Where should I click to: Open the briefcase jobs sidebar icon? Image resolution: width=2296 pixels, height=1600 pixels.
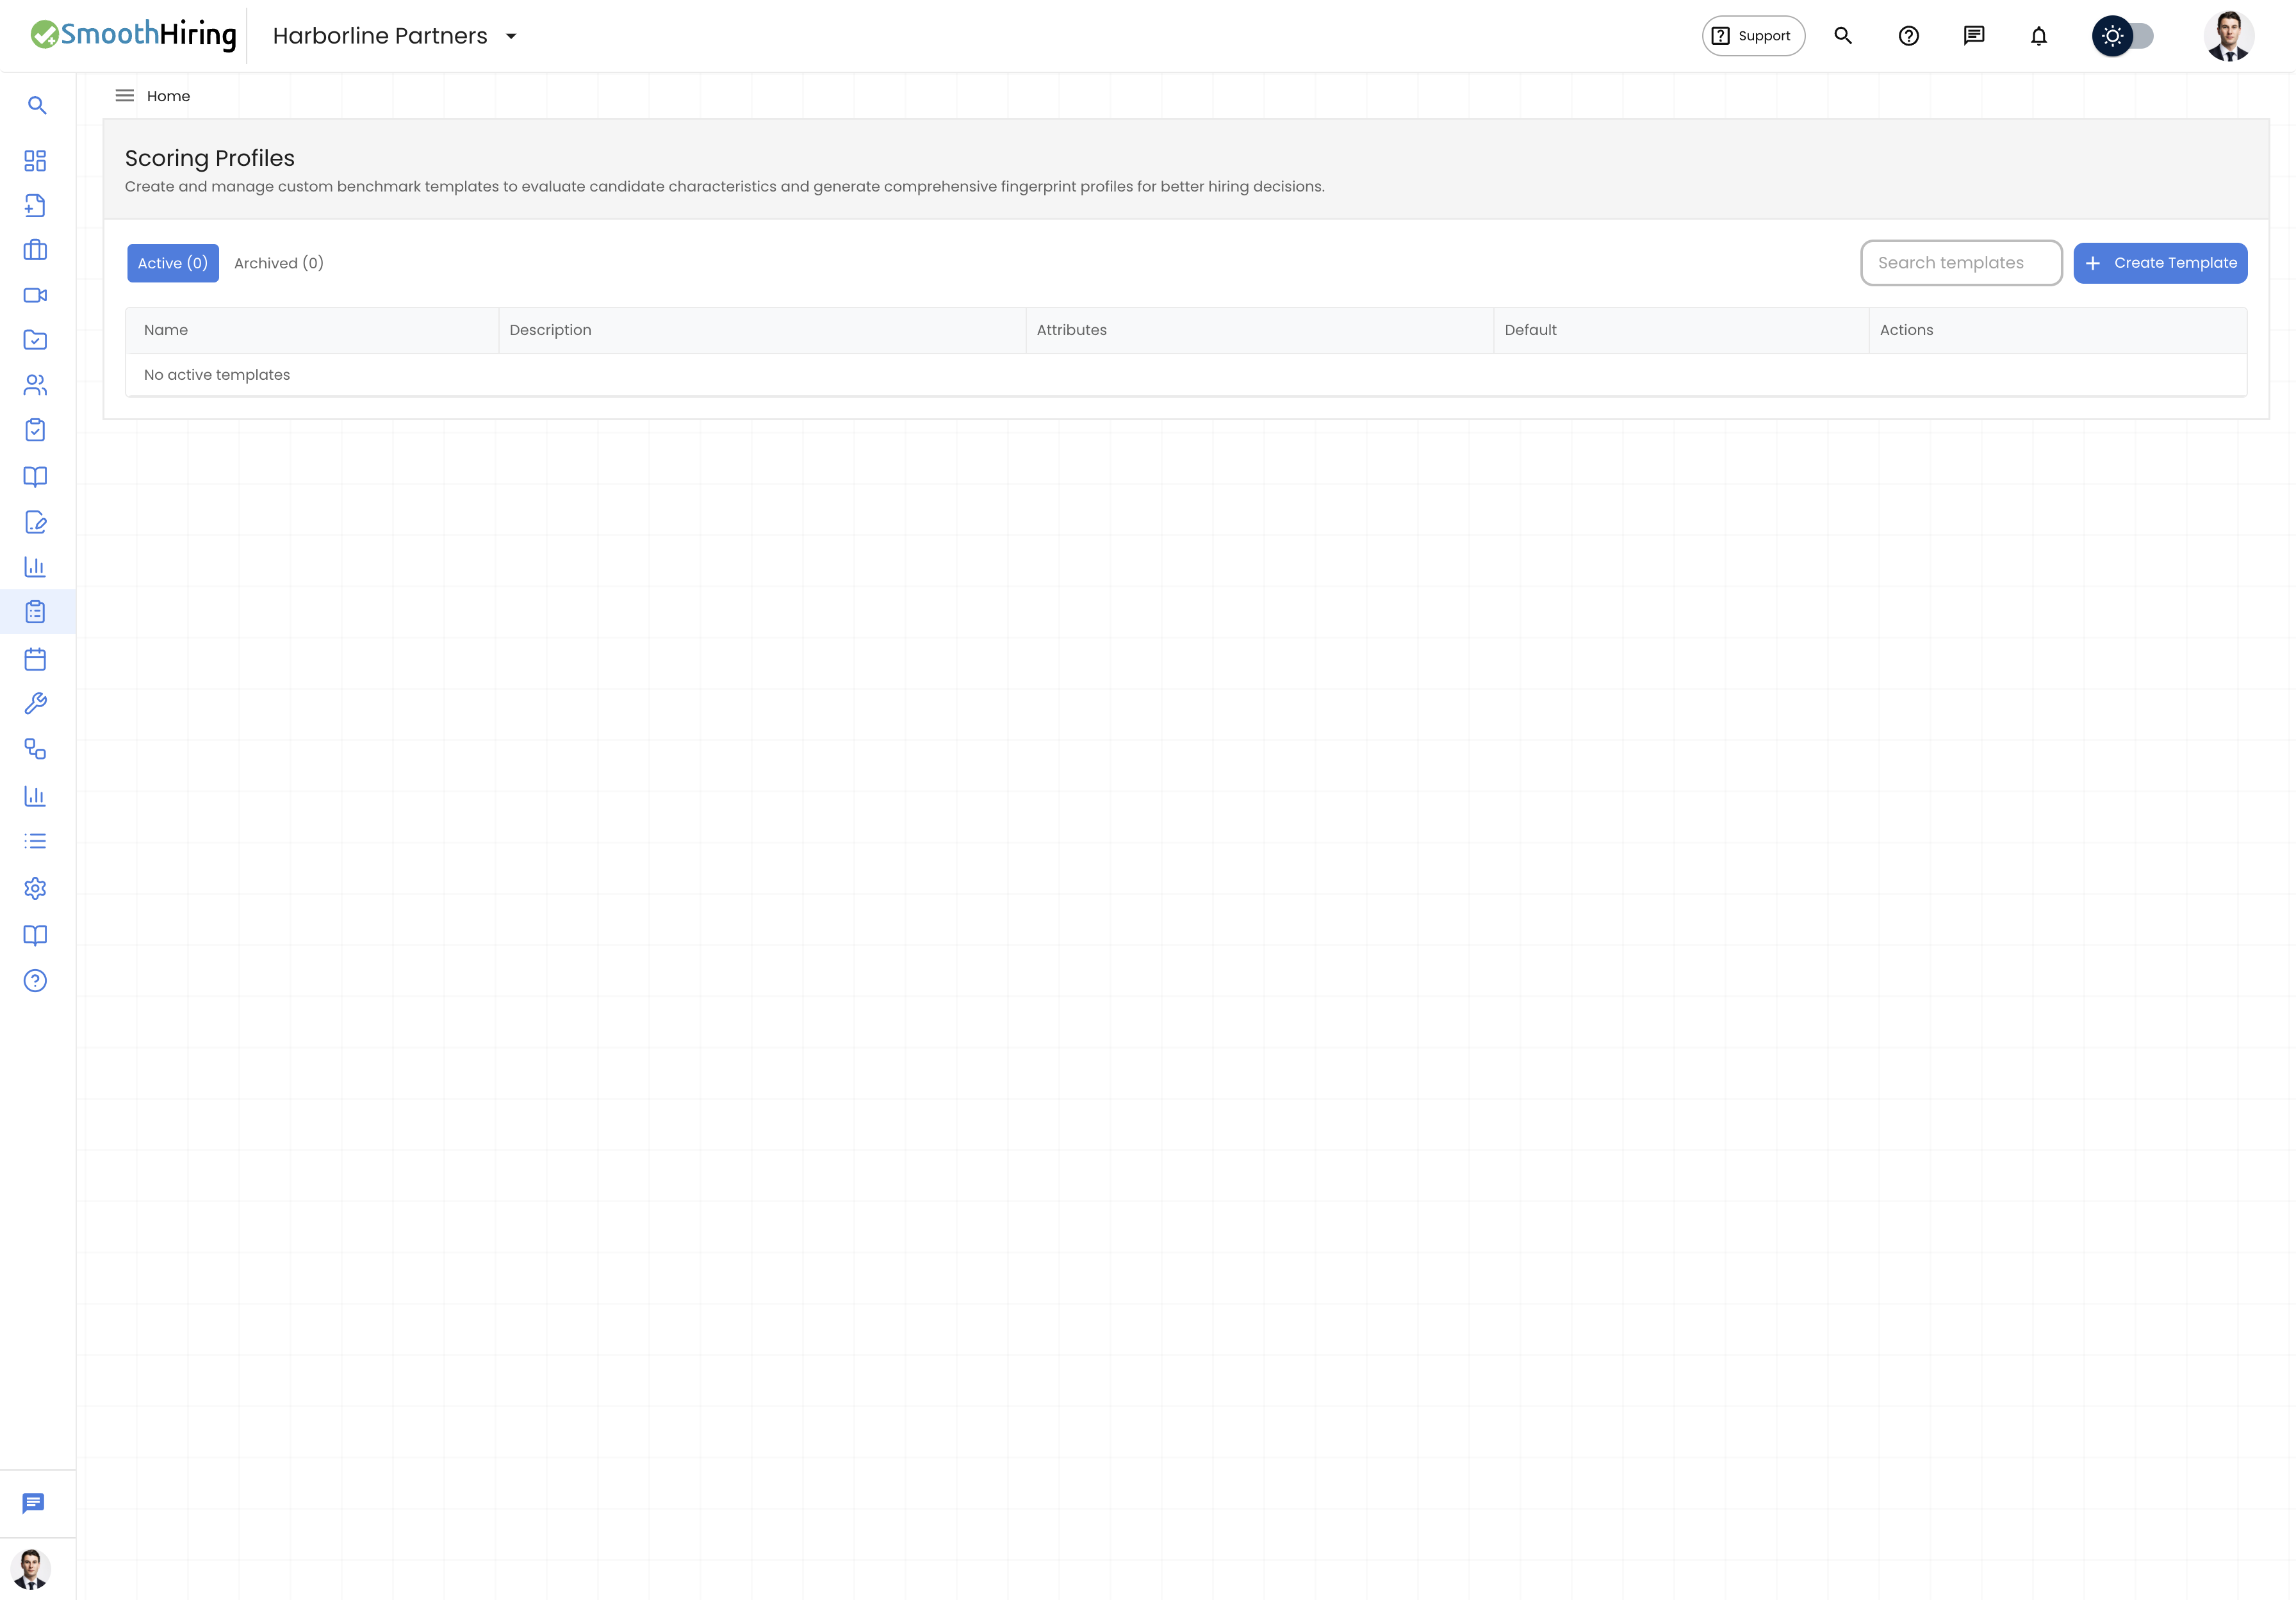point(35,250)
